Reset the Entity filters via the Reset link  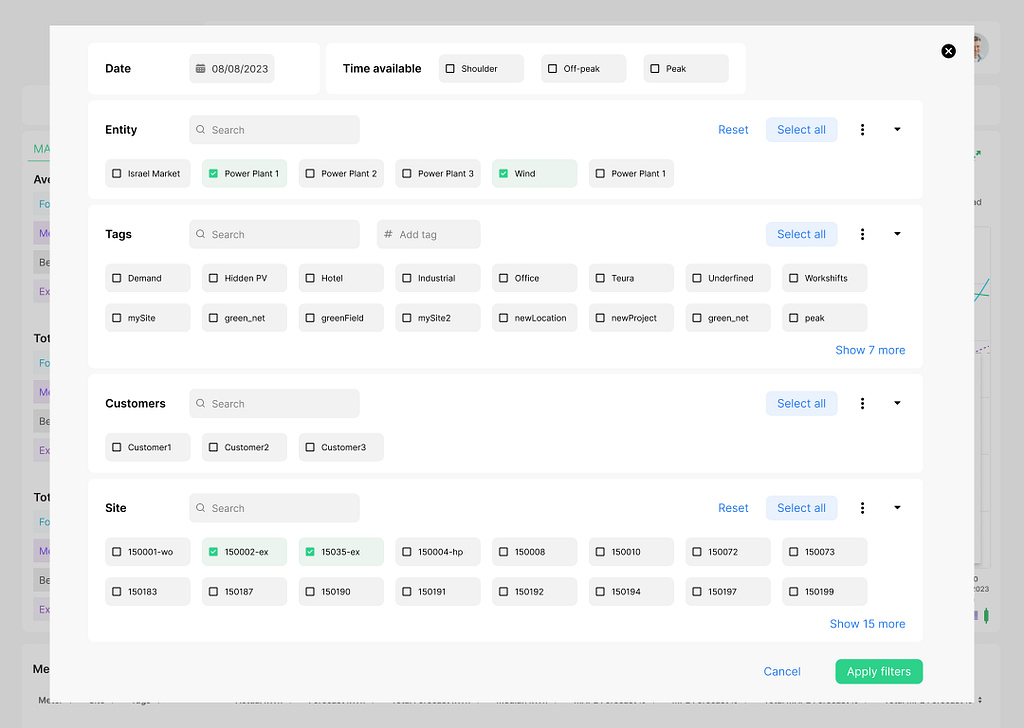point(733,129)
